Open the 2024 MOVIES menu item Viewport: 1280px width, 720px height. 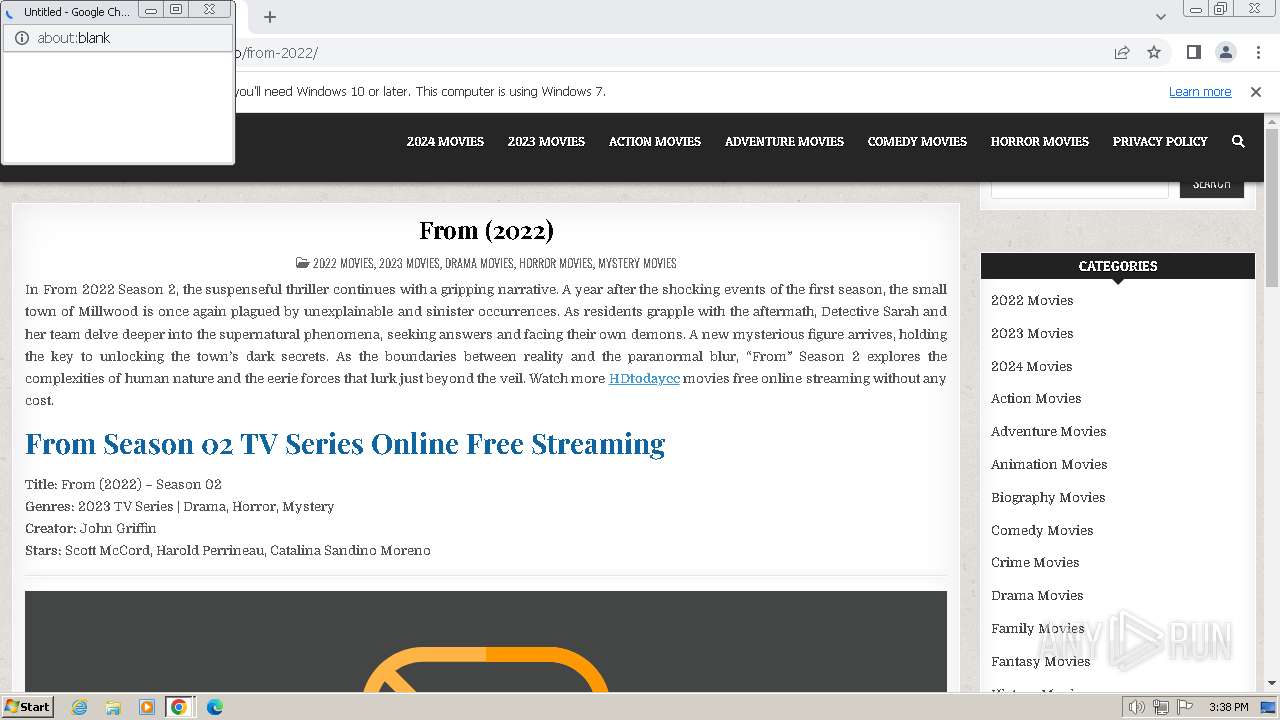(x=445, y=142)
